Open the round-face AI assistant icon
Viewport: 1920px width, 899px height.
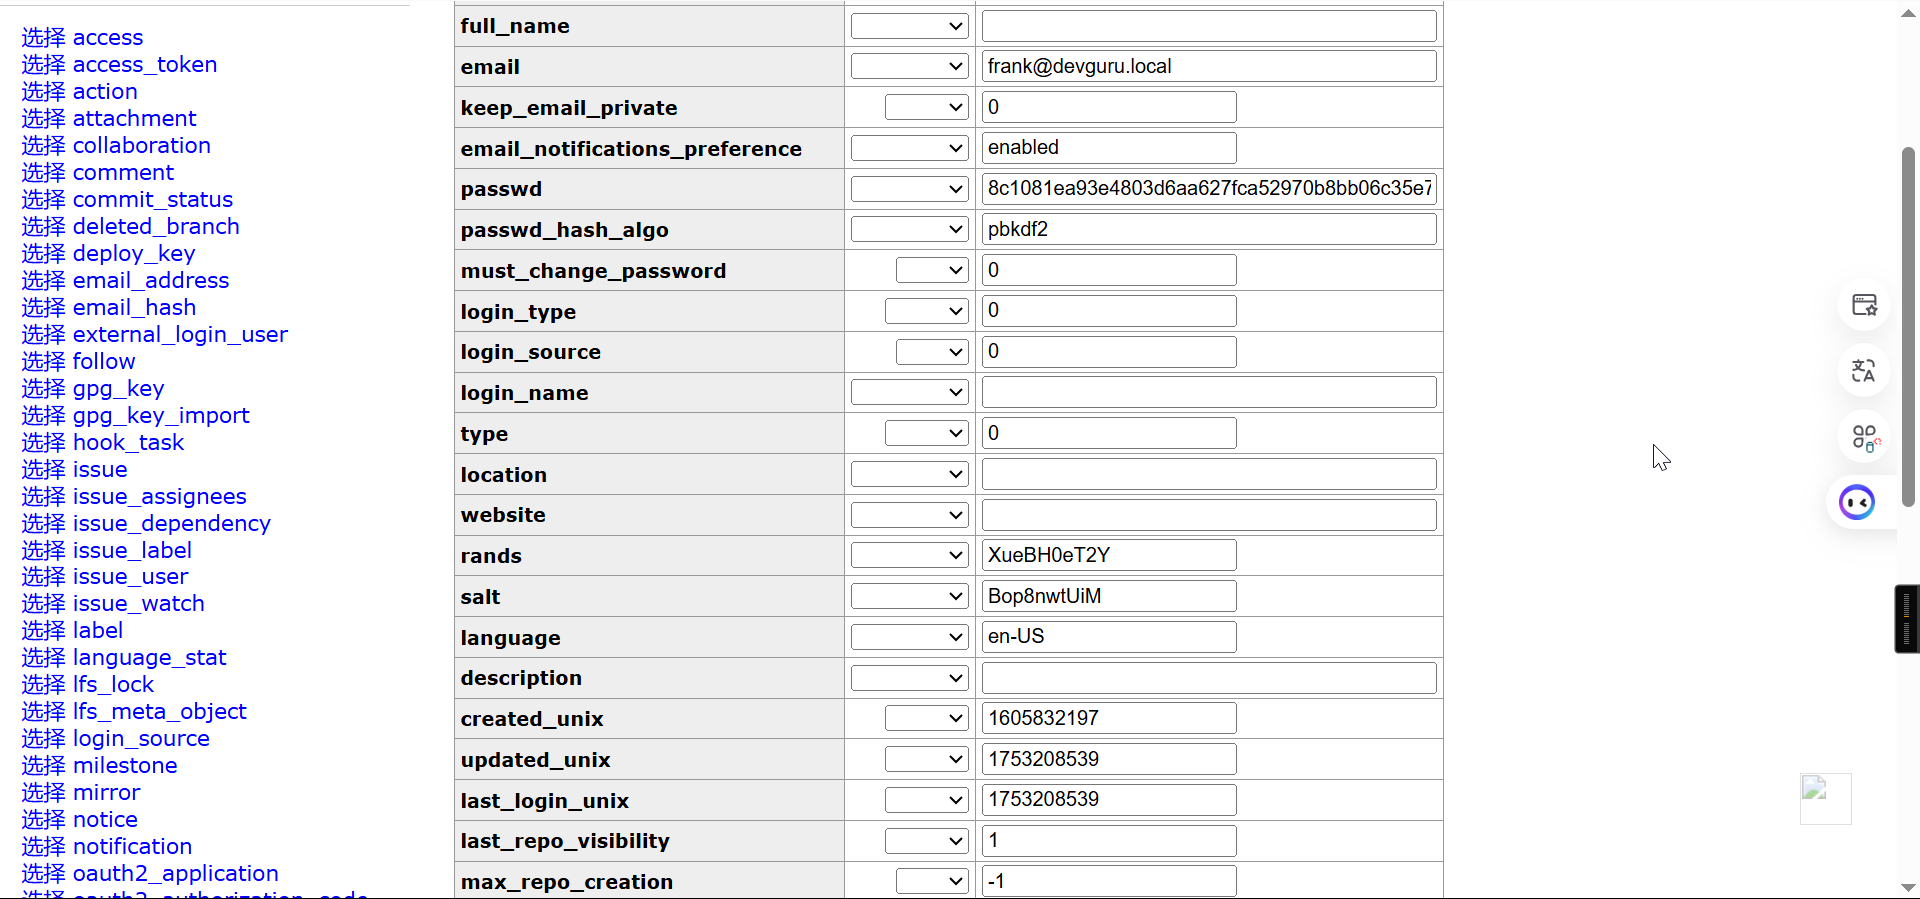point(1857,502)
